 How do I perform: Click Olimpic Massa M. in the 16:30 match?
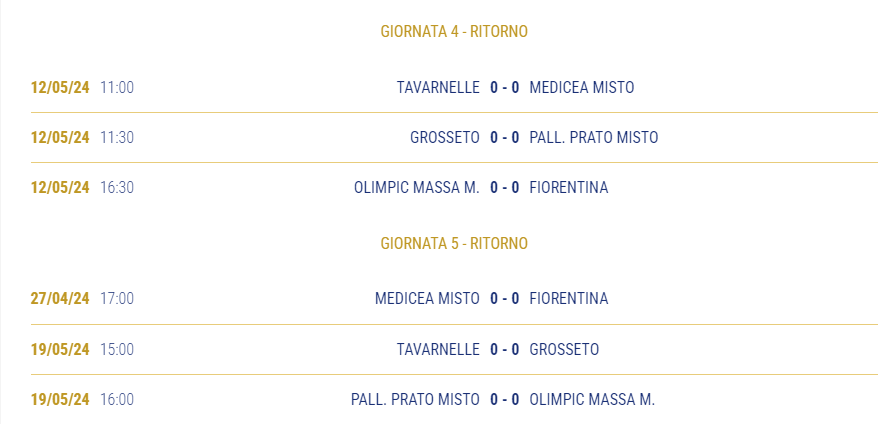pyautogui.click(x=417, y=187)
